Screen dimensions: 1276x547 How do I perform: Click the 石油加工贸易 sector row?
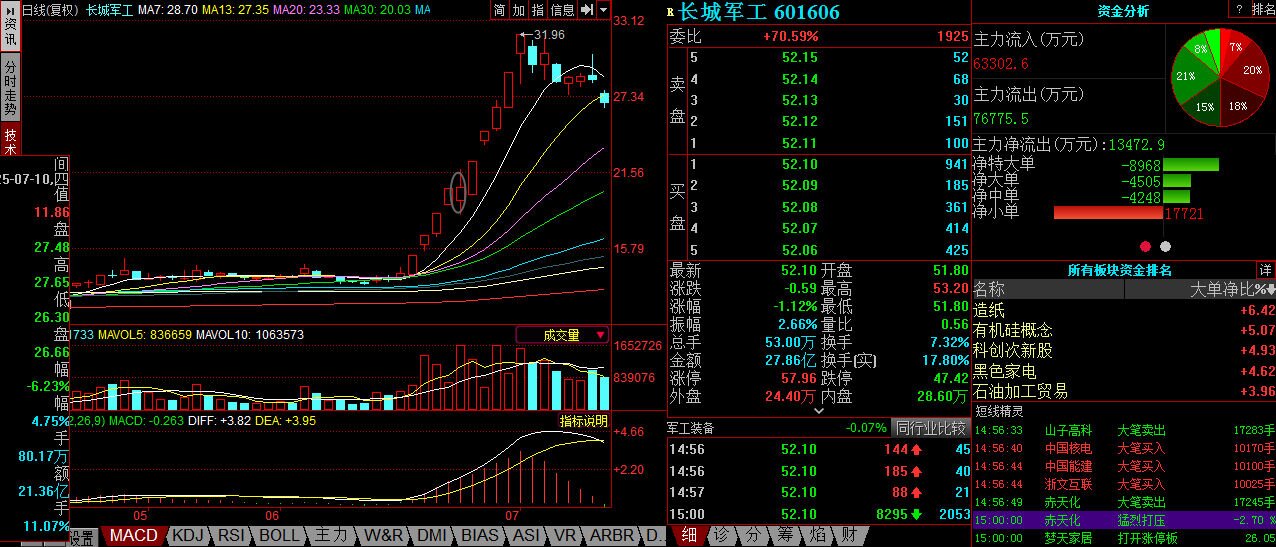point(1124,391)
